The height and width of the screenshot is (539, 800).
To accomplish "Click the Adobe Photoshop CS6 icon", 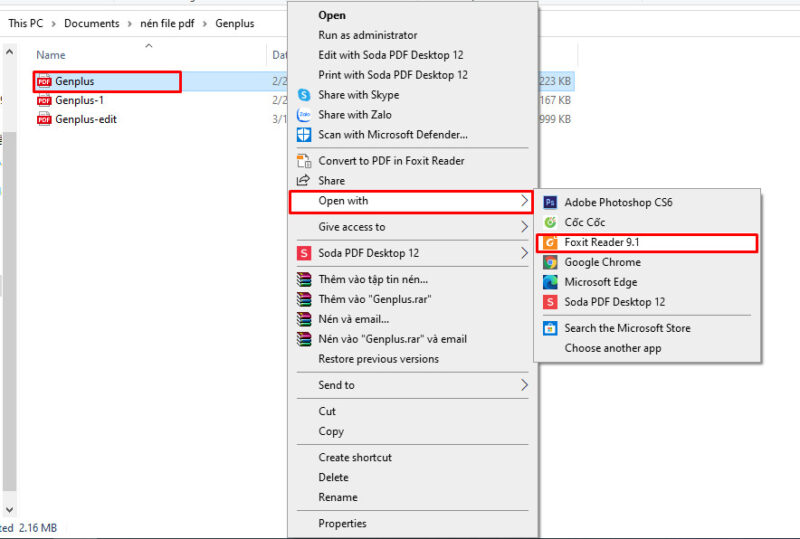I will (549, 203).
